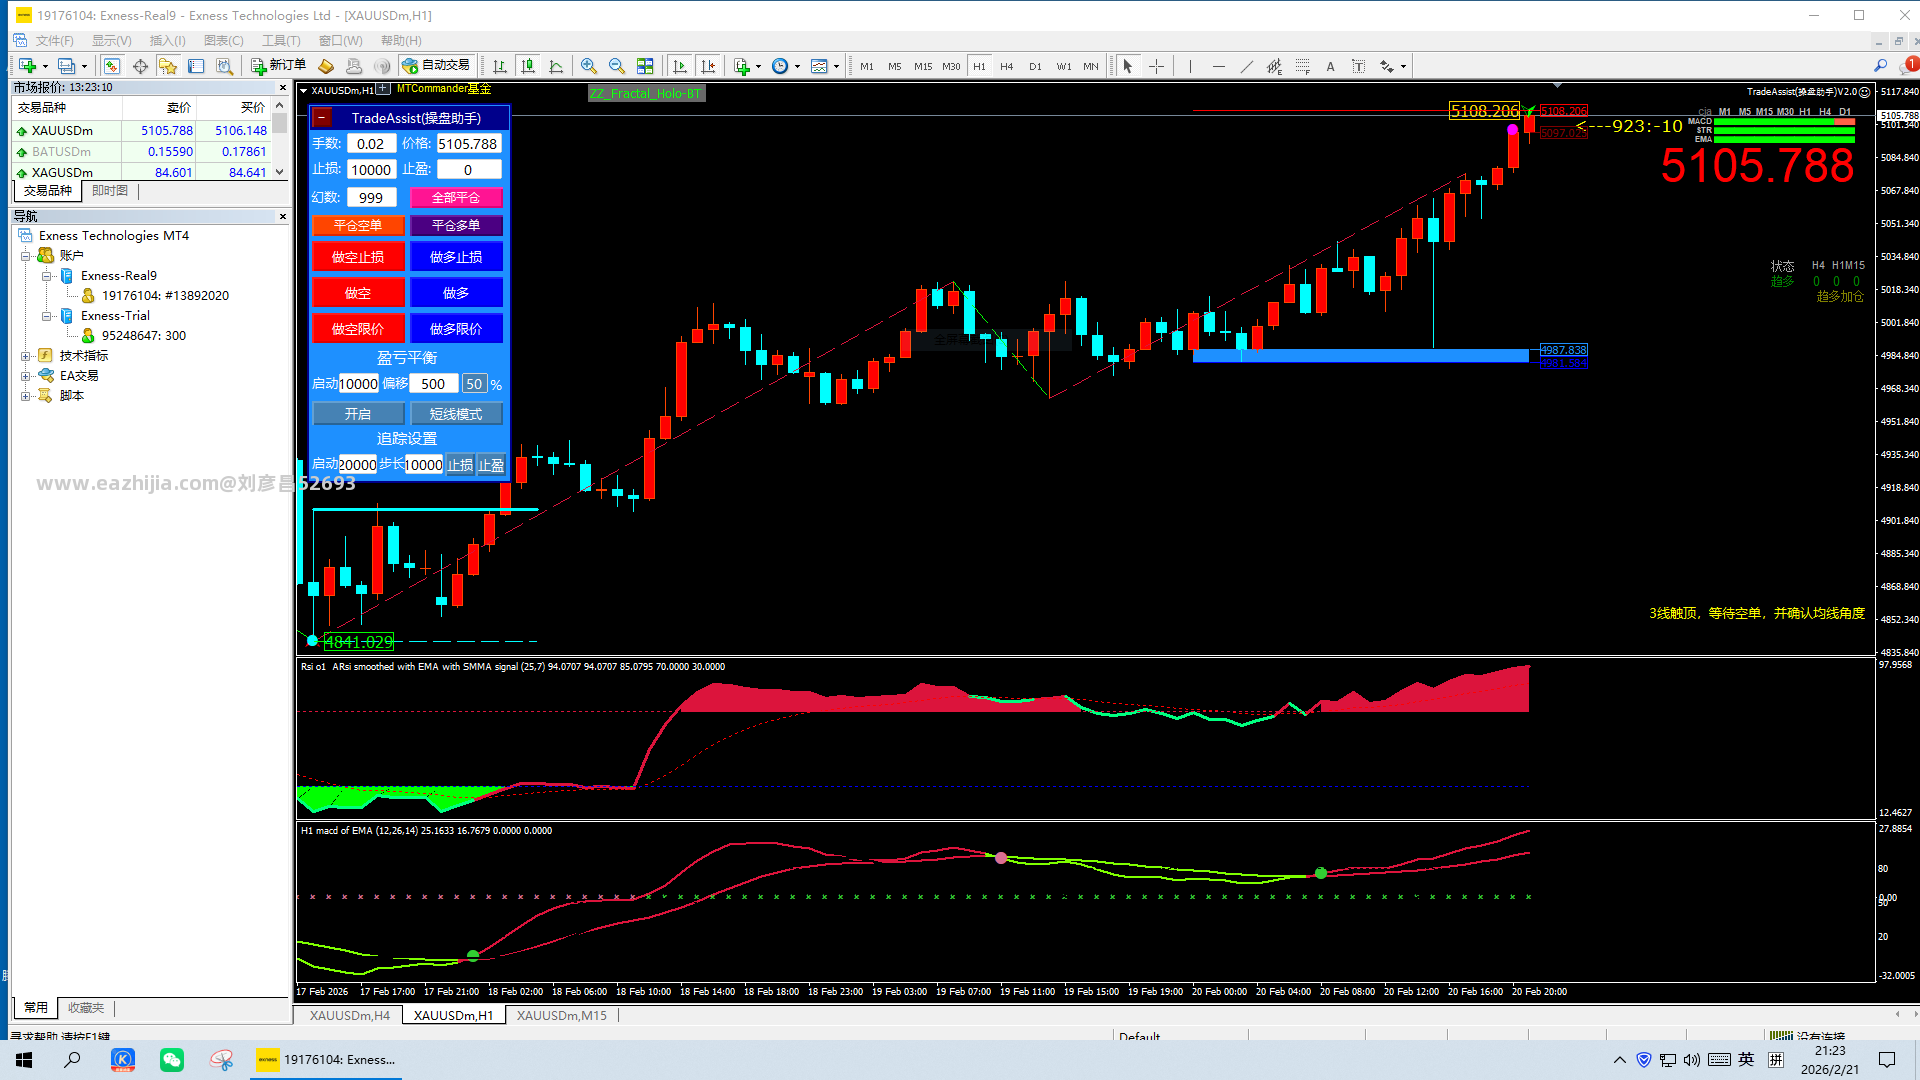Screen dimensions: 1920x1080
Task: Click 全部平仓 close all button
Action: tap(456, 198)
